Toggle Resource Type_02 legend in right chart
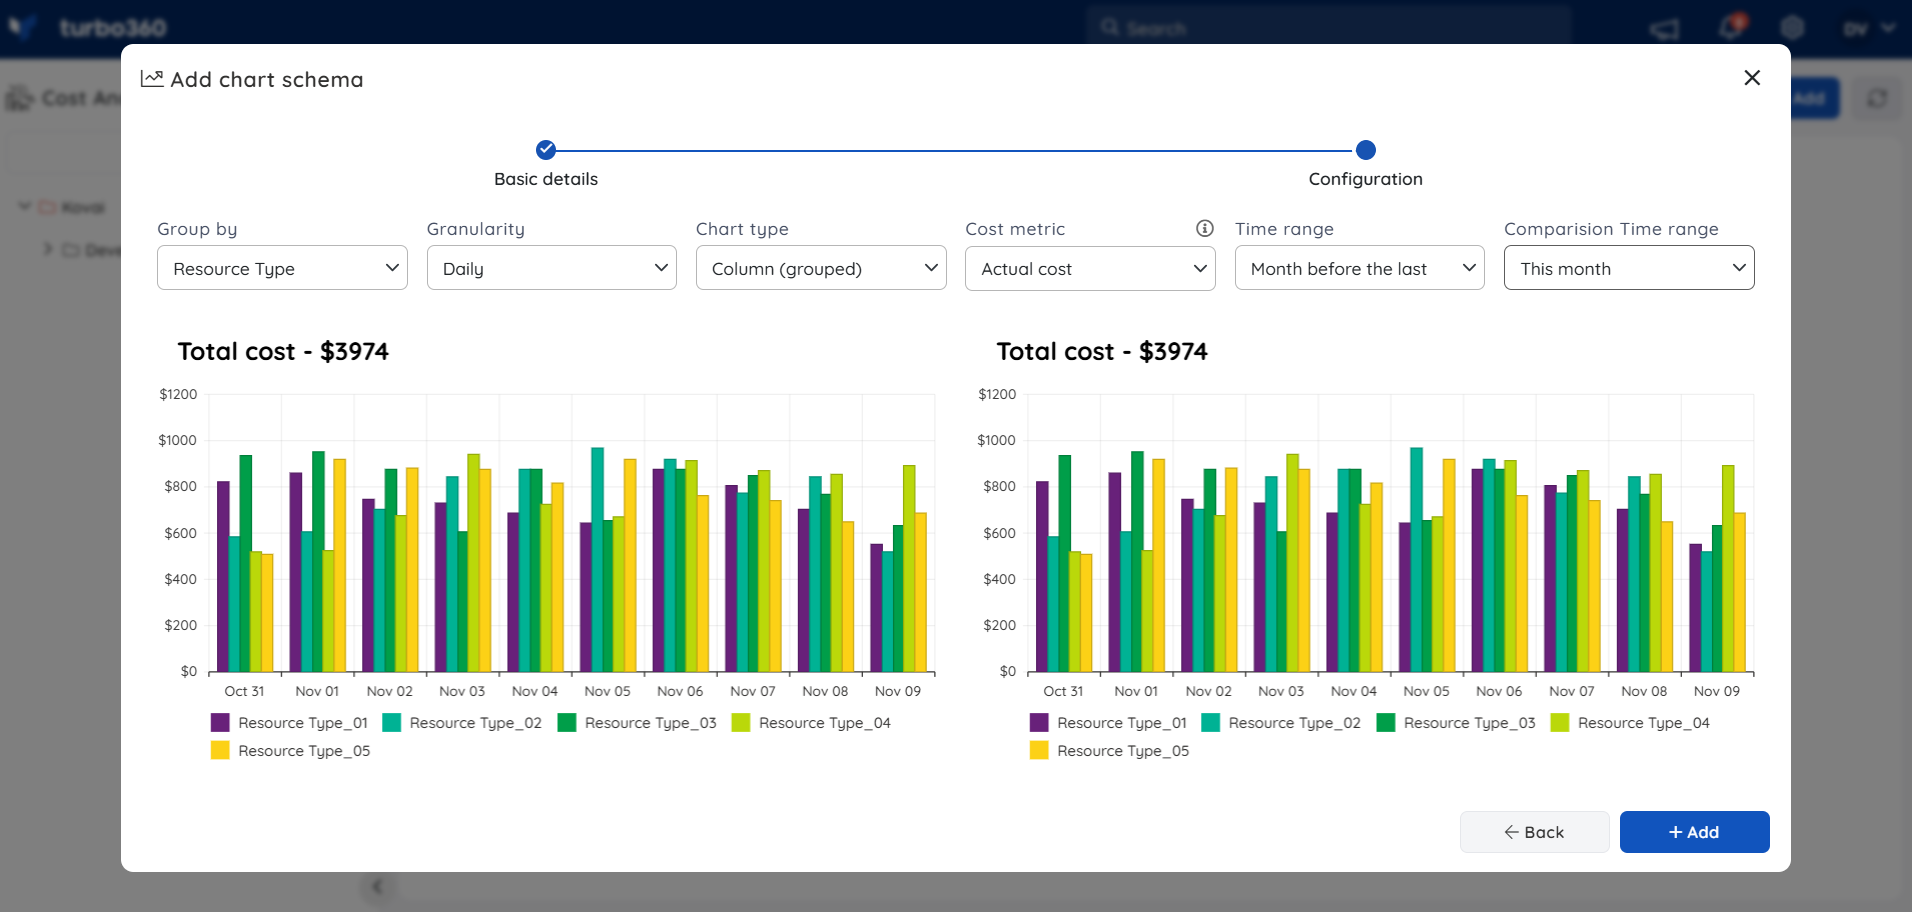The image size is (1912, 912). pyautogui.click(x=1281, y=723)
